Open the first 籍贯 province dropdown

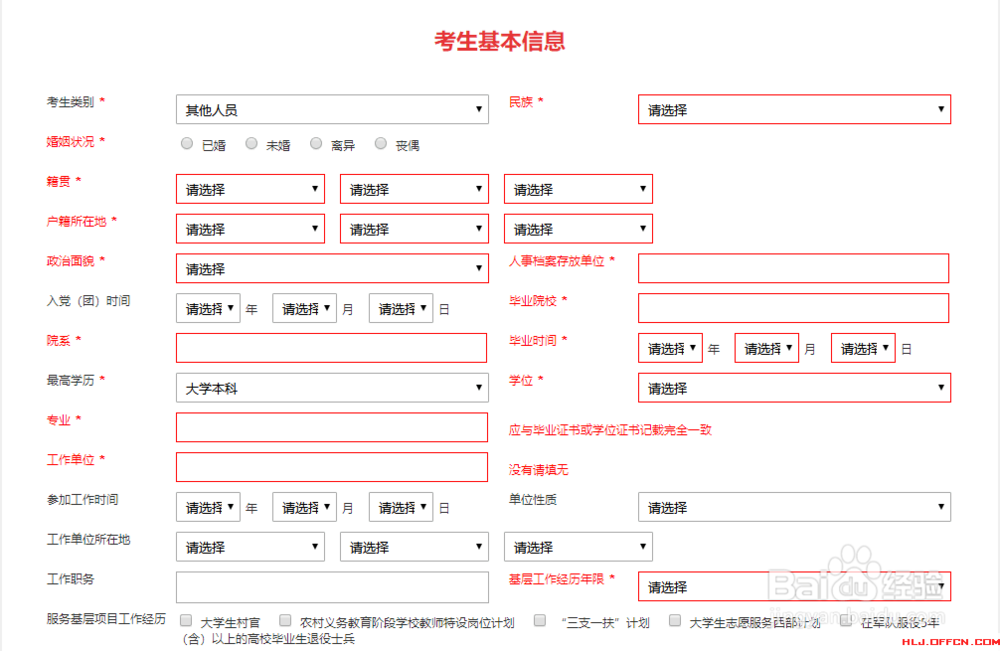pos(250,188)
